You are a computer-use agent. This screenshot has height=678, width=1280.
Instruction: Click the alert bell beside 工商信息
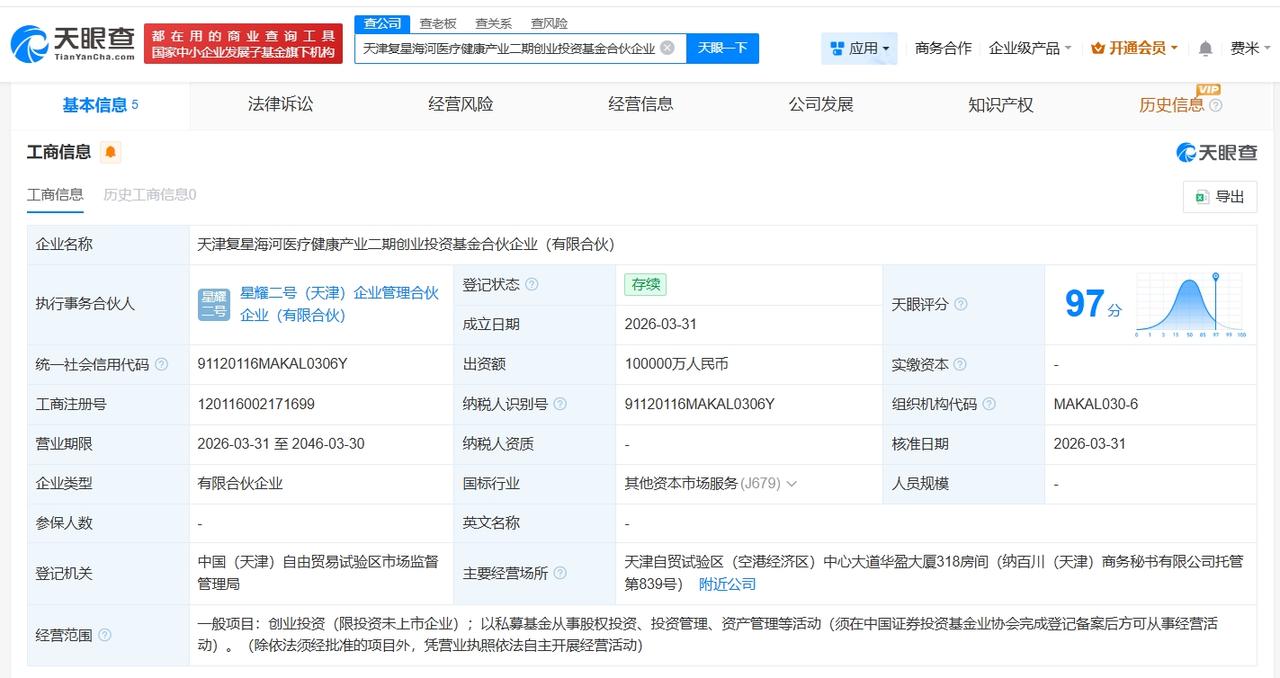click(110, 152)
